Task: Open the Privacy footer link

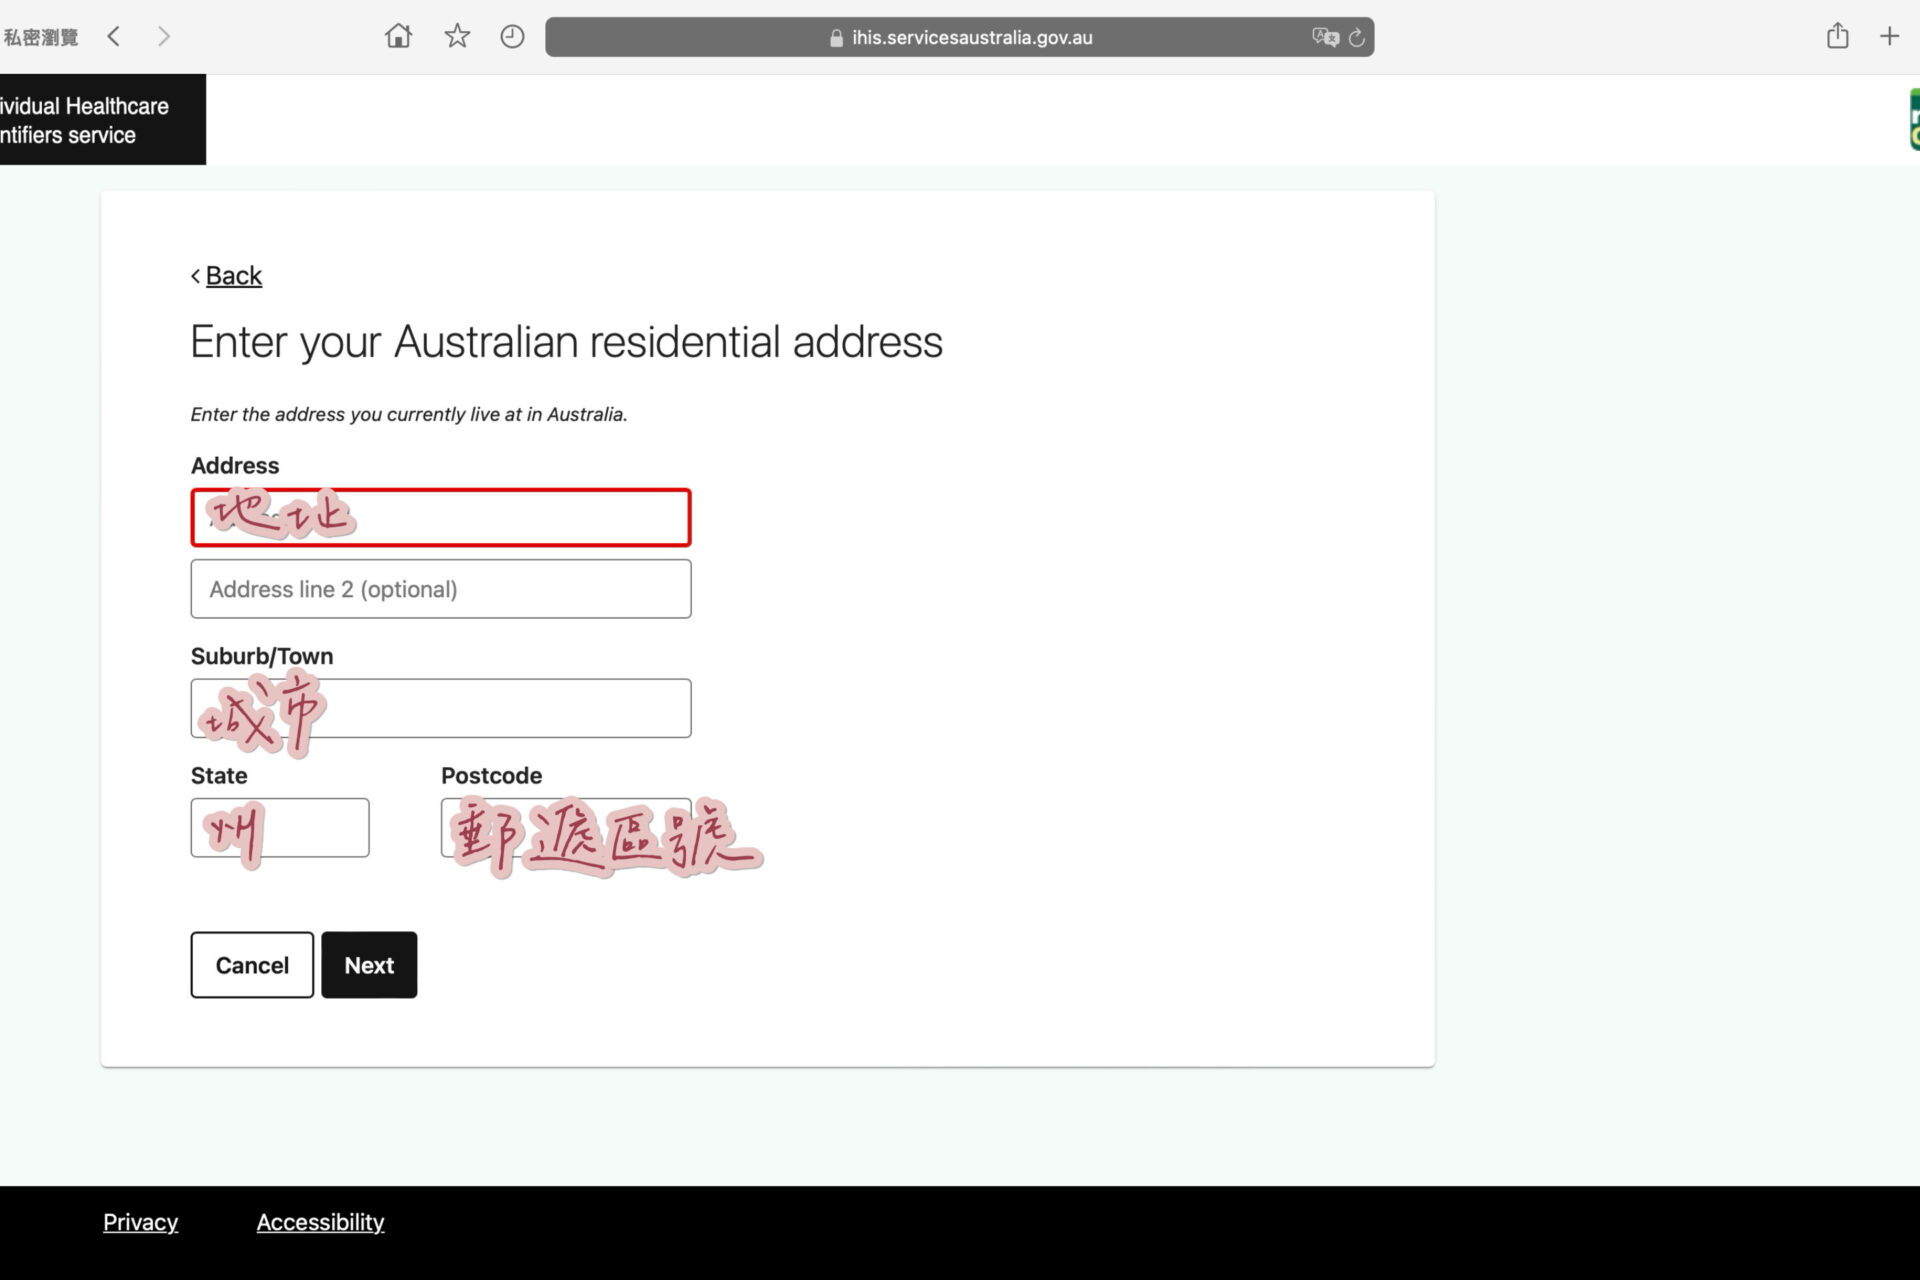Action: 140,1222
